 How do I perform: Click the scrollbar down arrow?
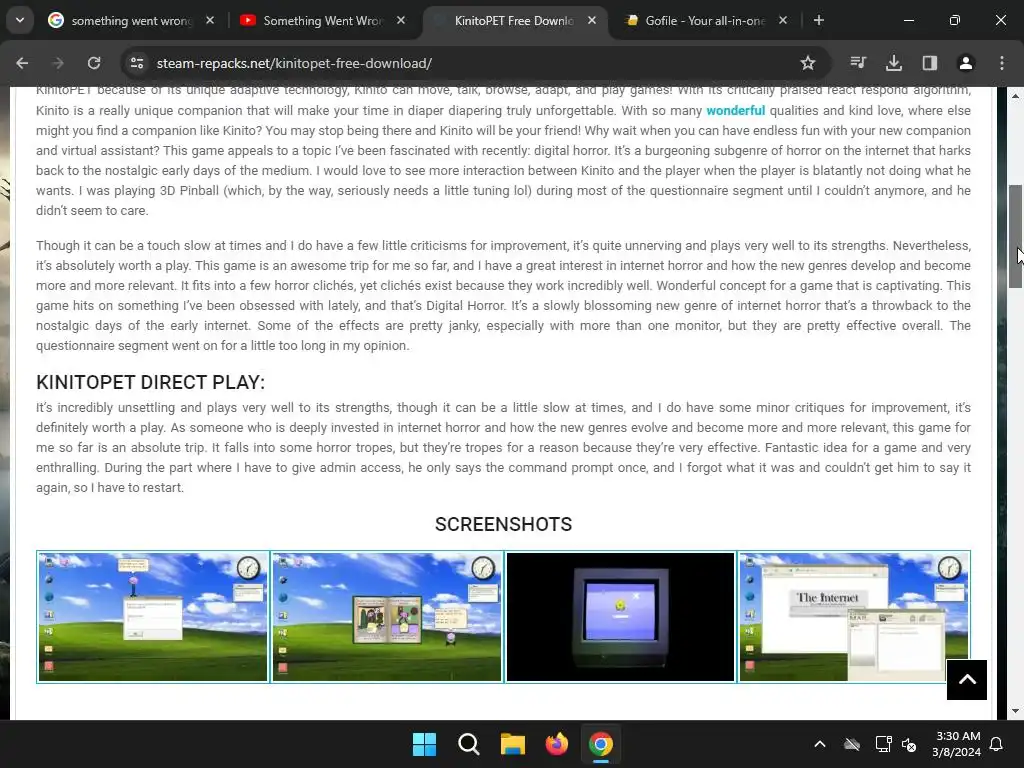pyautogui.click(x=1015, y=711)
